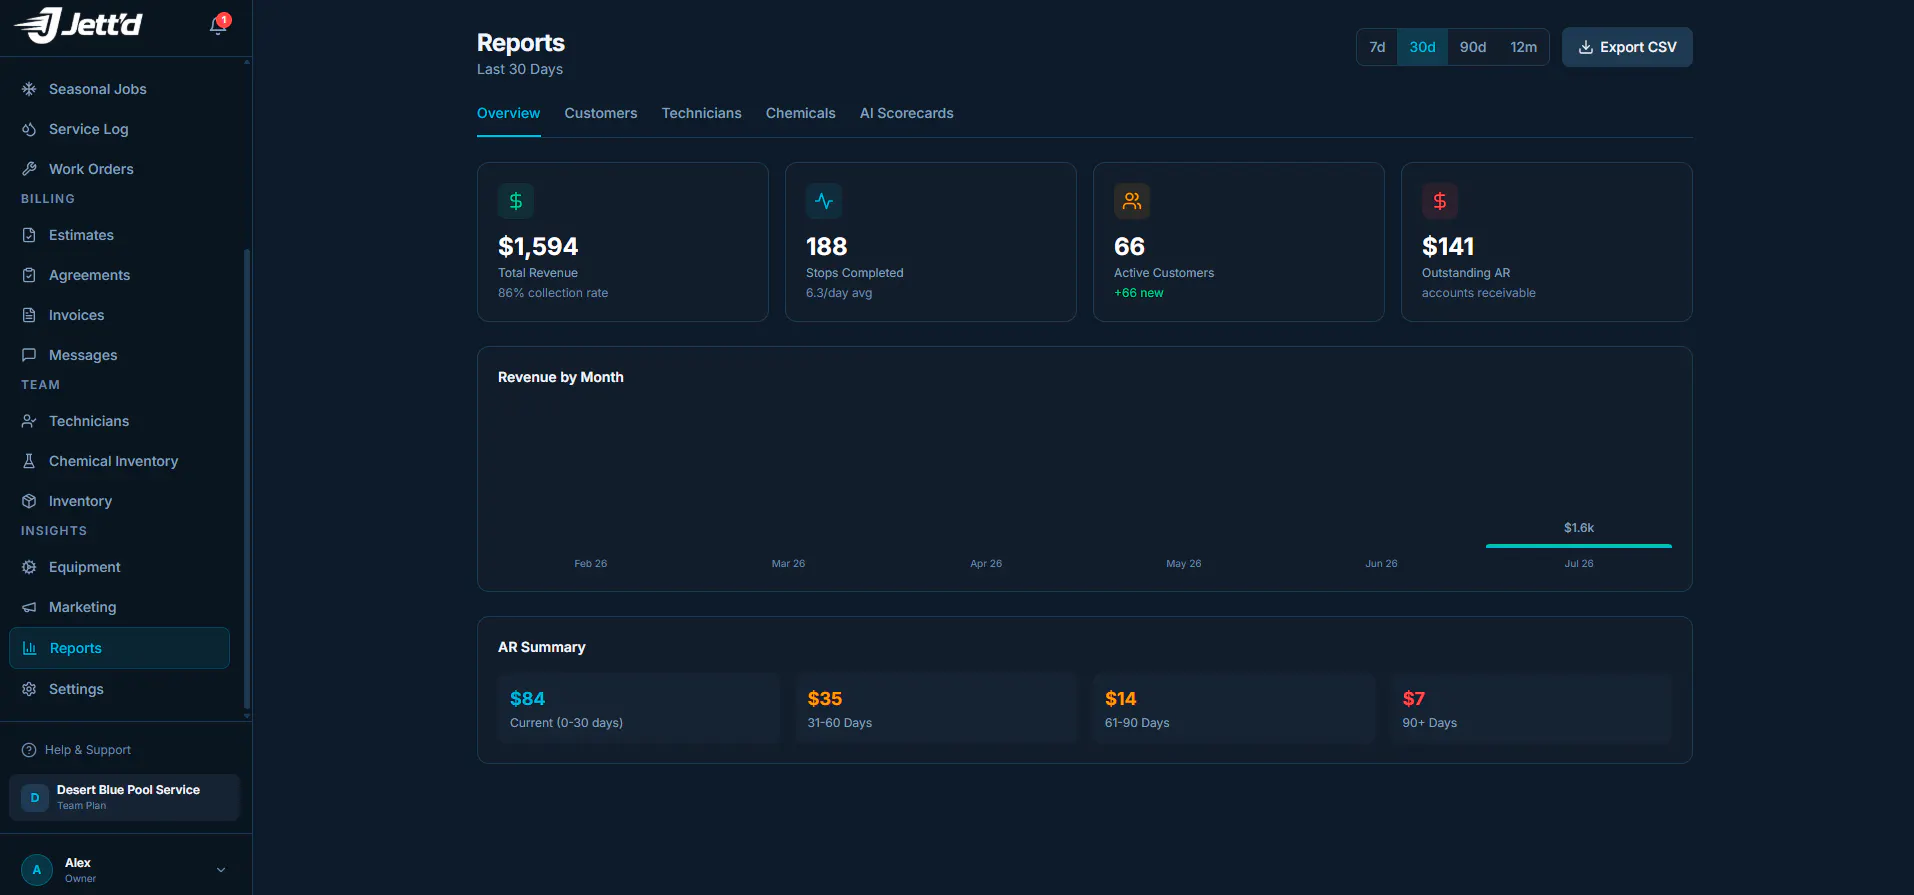Open the notifications bell icon
Viewport: 1914px width, 895px height.
[218, 25]
